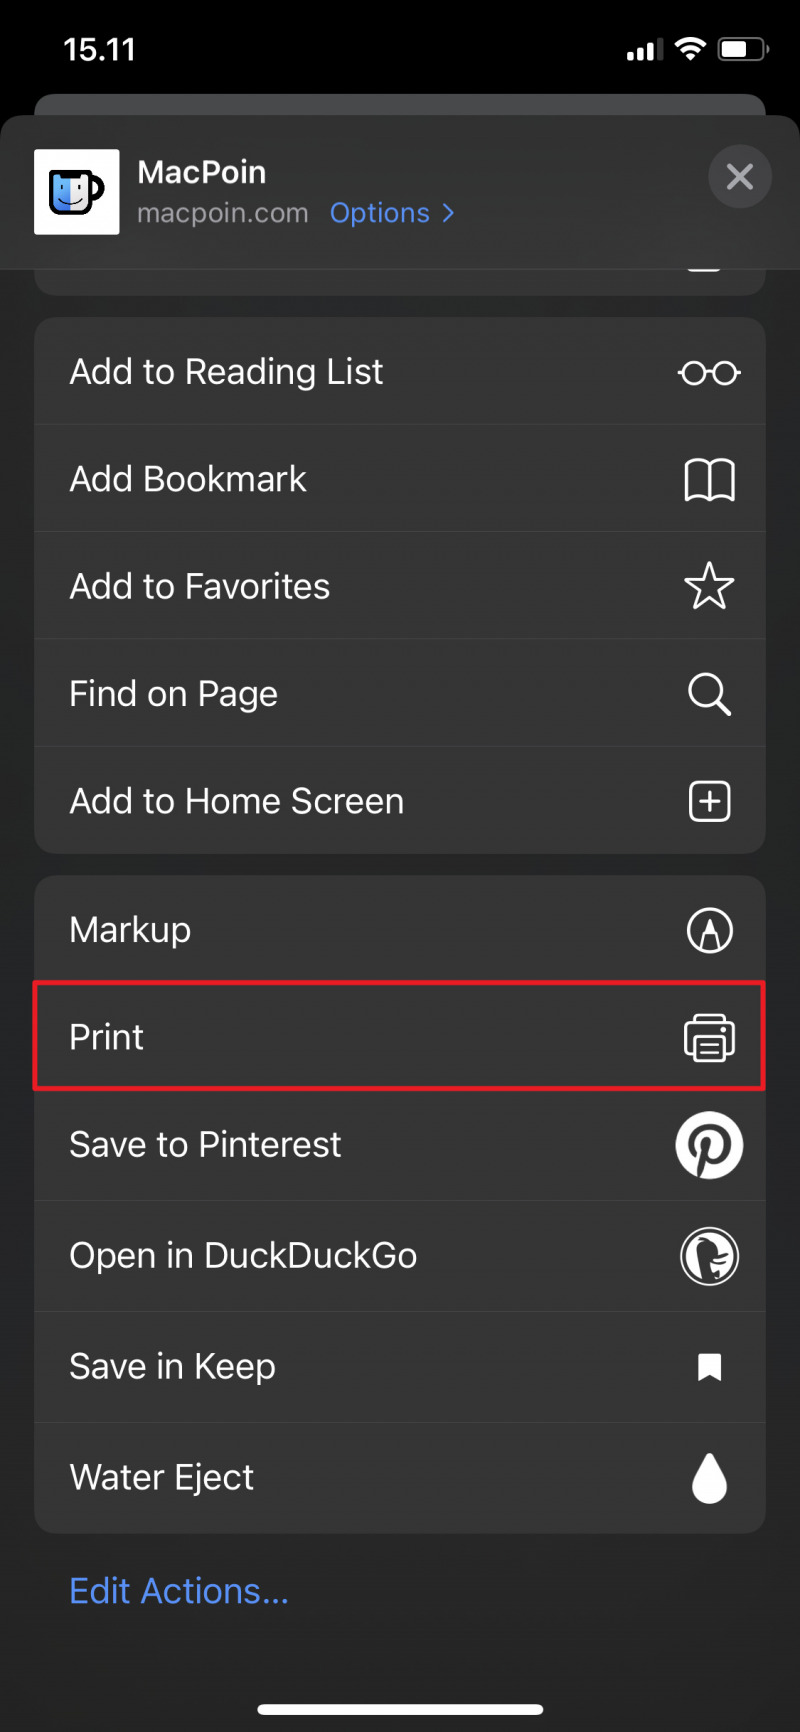Close the share sheet
The height and width of the screenshot is (1732, 800).
click(739, 177)
